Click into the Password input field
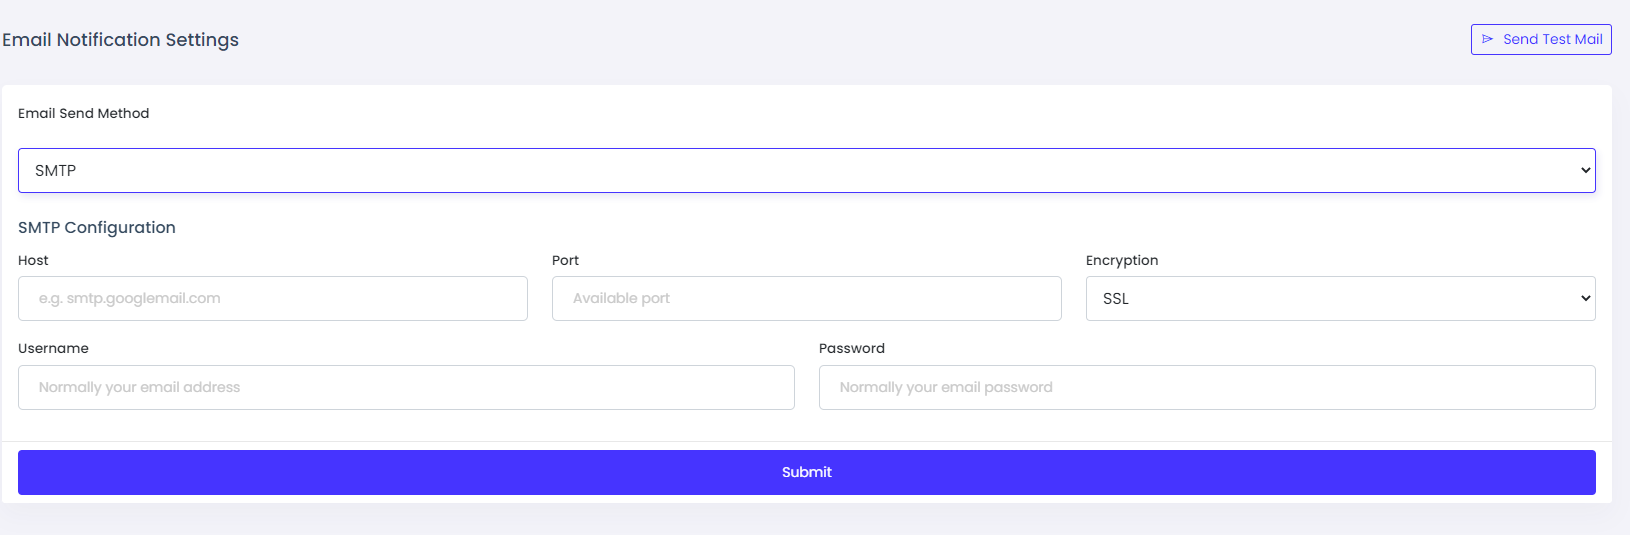 pyautogui.click(x=1206, y=388)
